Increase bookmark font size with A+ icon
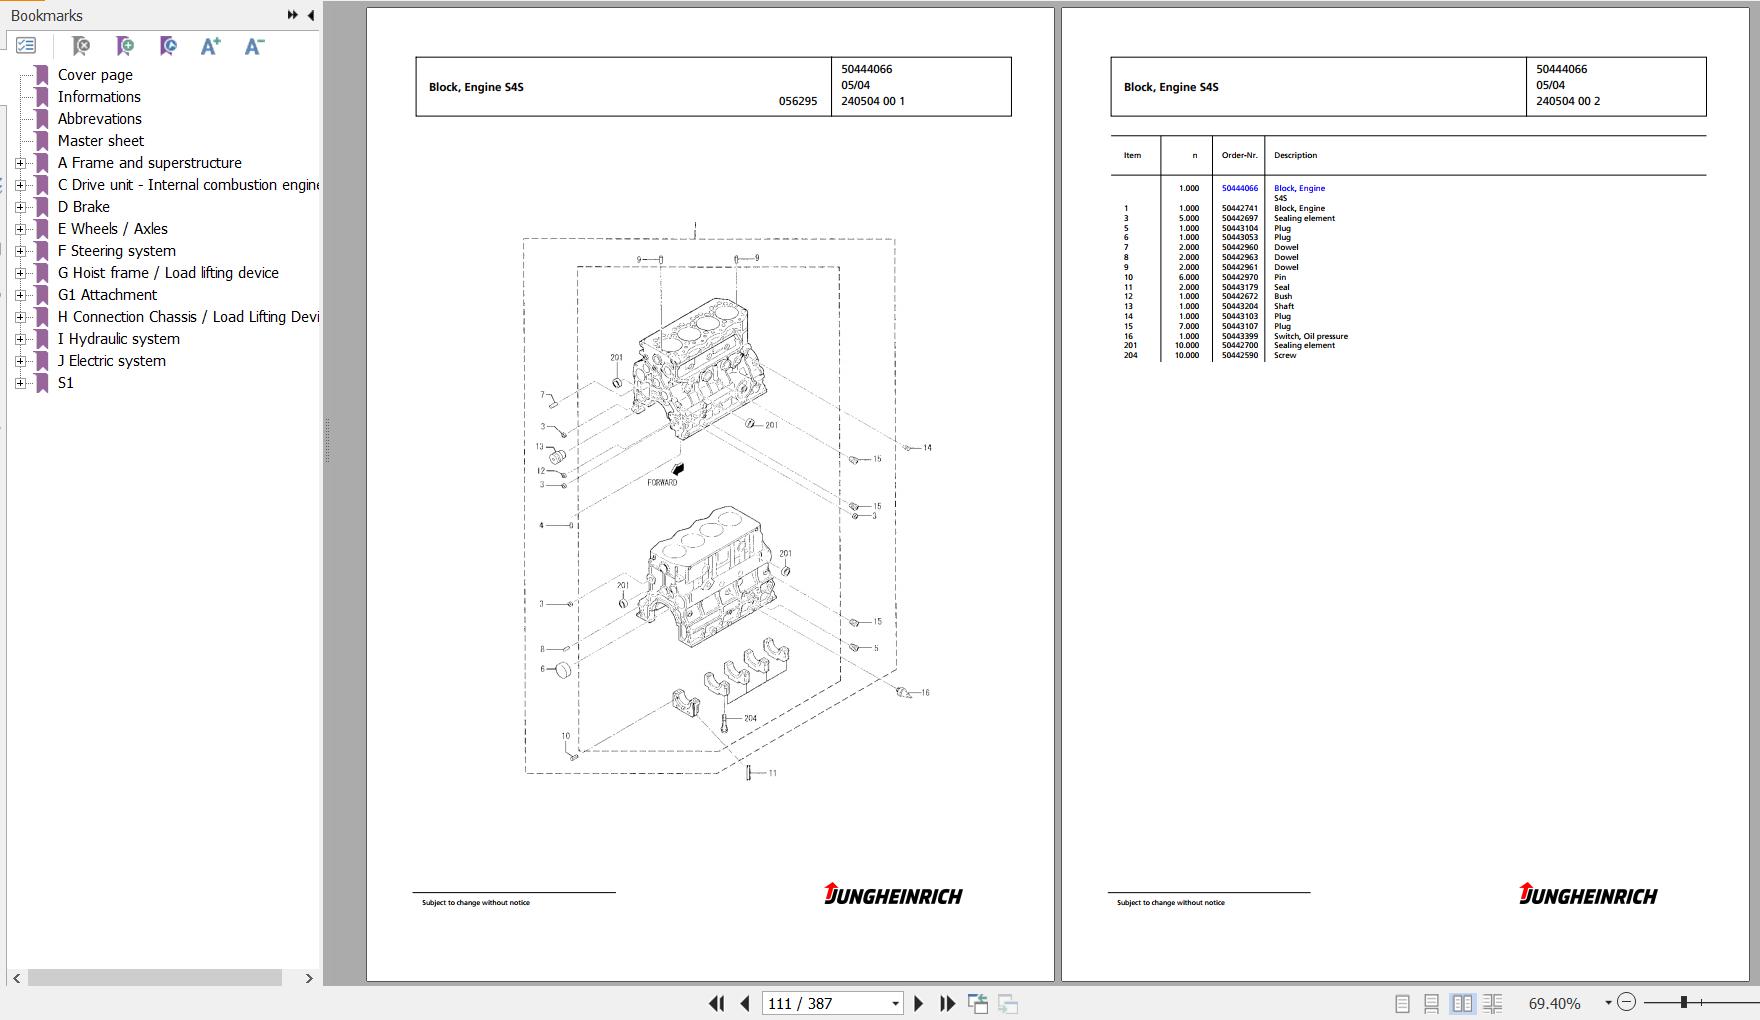 point(210,46)
